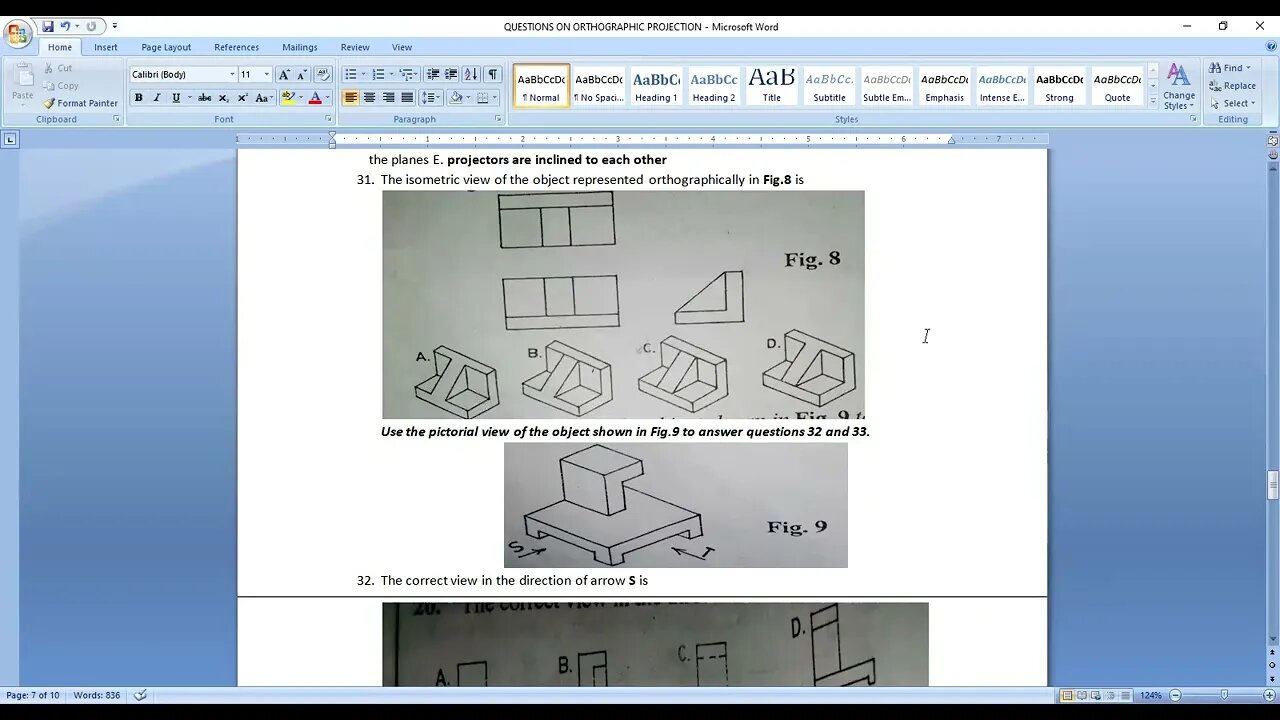Apply the Heading 1 style
This screenshot has width=1280, height=720.
pyautogui.click(x=656, y=86)
